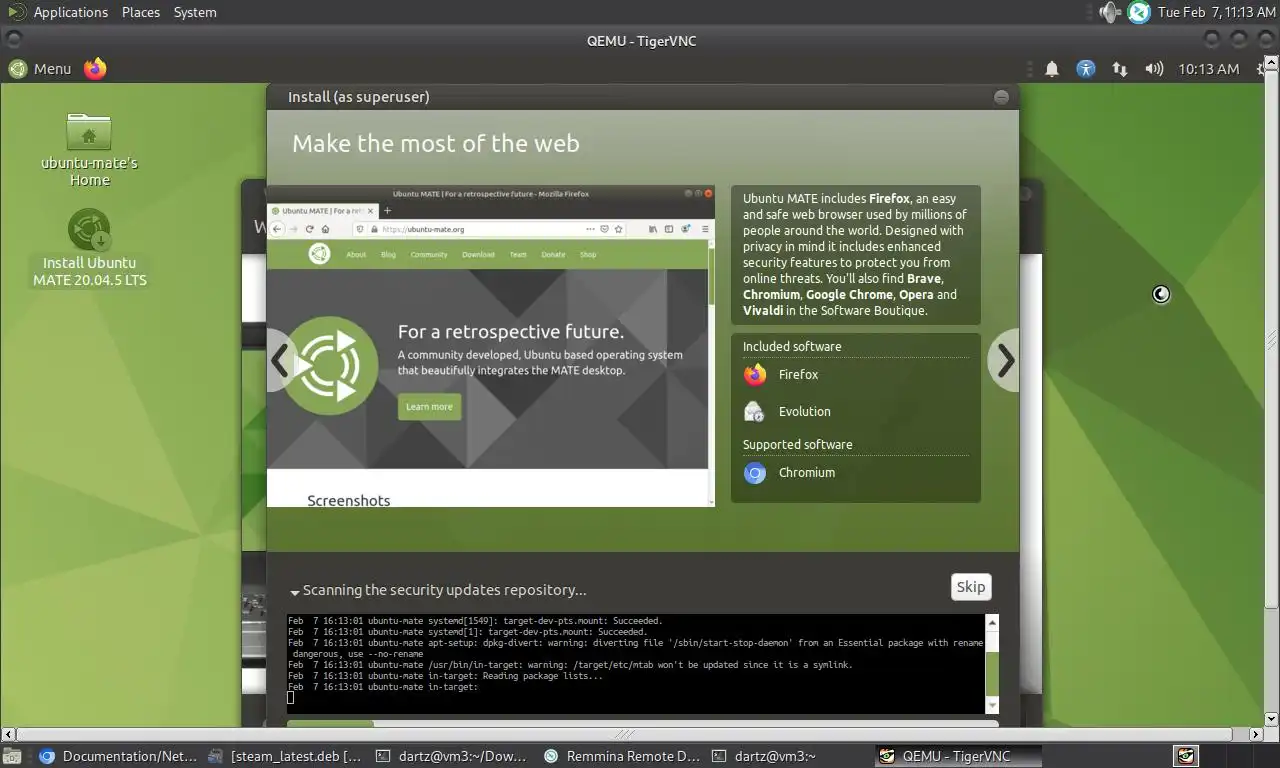Click the QEMU - TigerVNC taskbar item
1280x768 pixels.
(x=957, y=756)
